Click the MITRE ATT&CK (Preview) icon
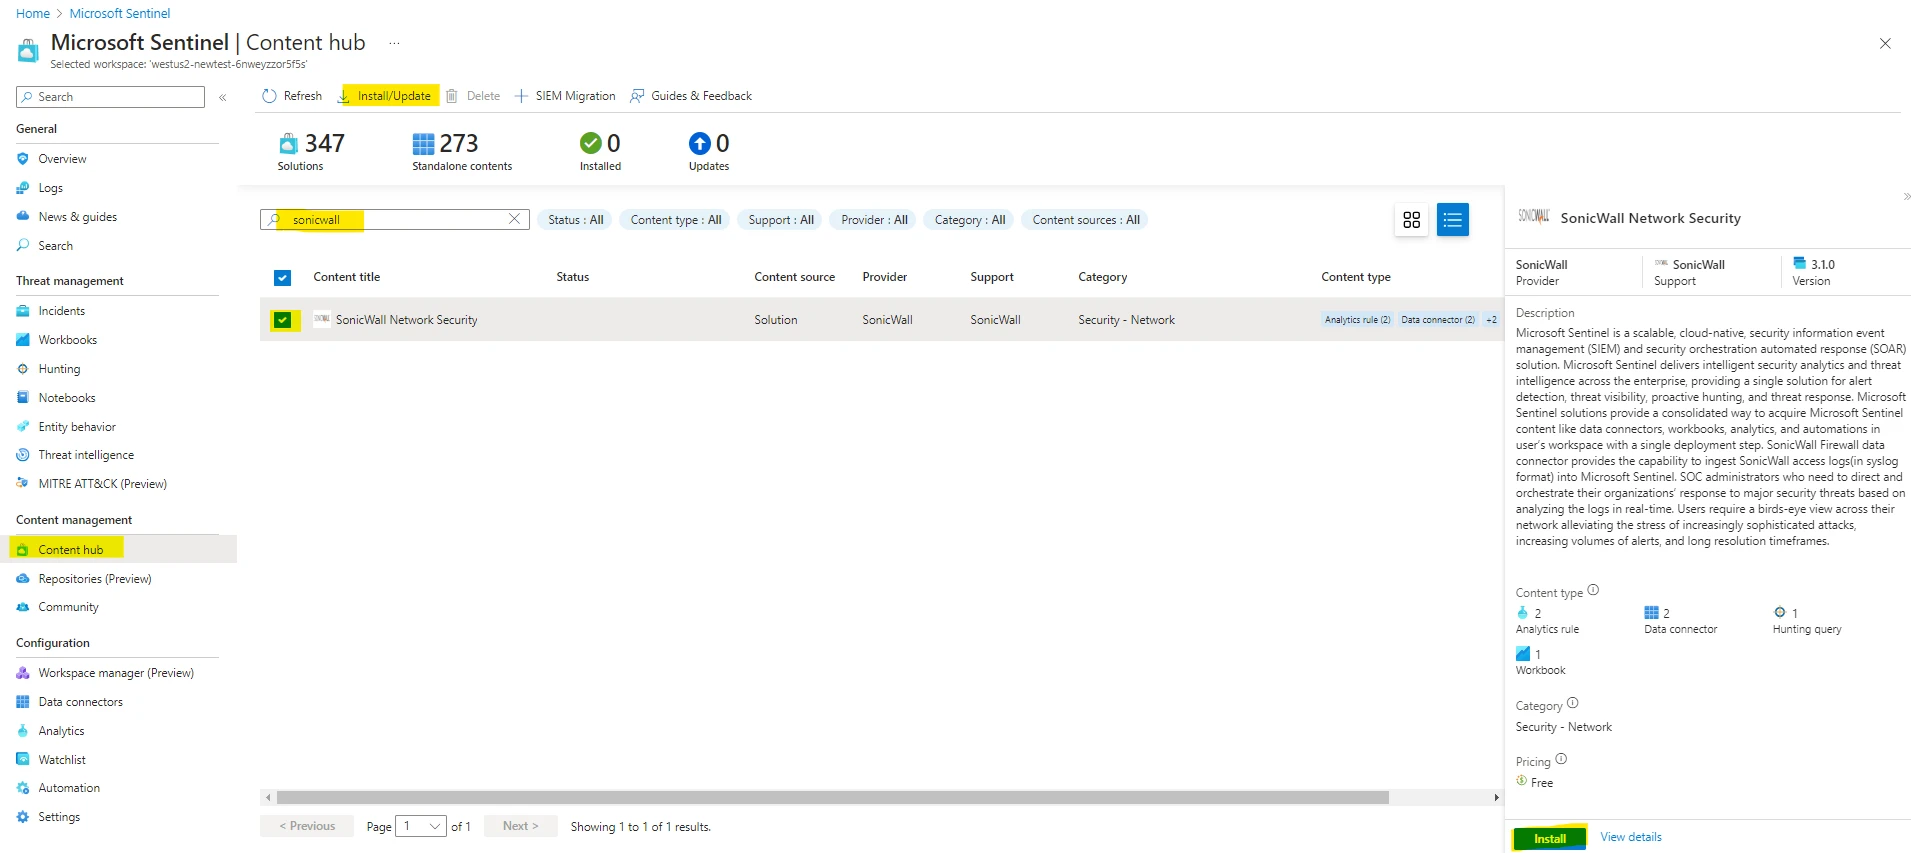Viewport: 1911px width, 853px height. click(23, 484)
